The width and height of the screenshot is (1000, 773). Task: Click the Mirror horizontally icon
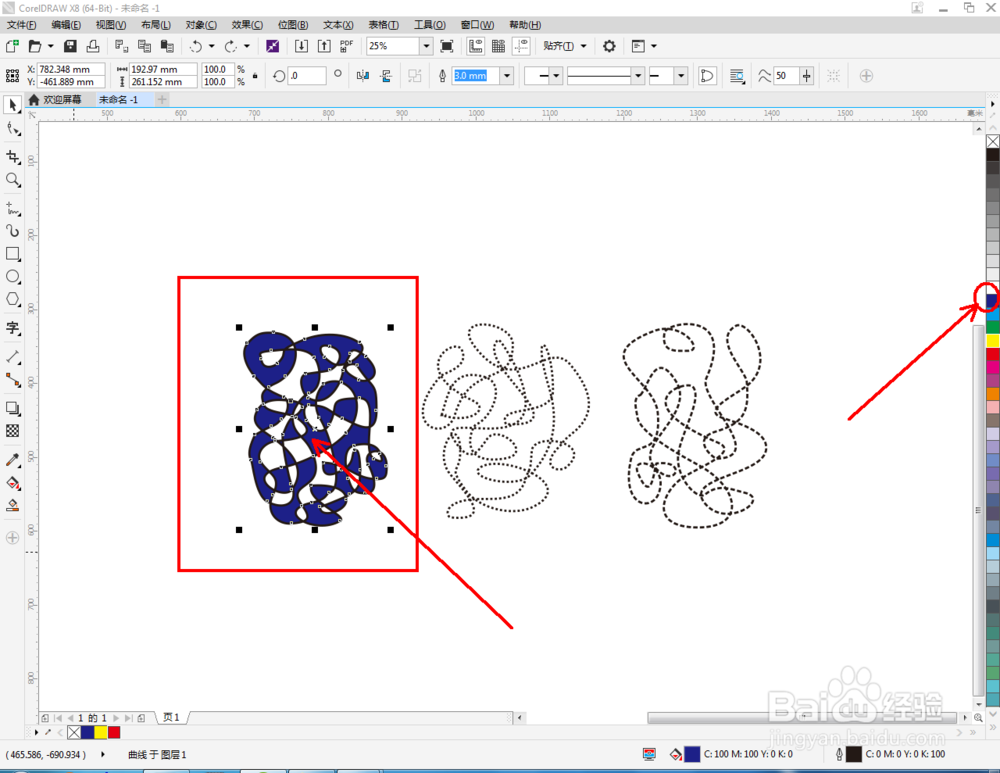[363, 76]
